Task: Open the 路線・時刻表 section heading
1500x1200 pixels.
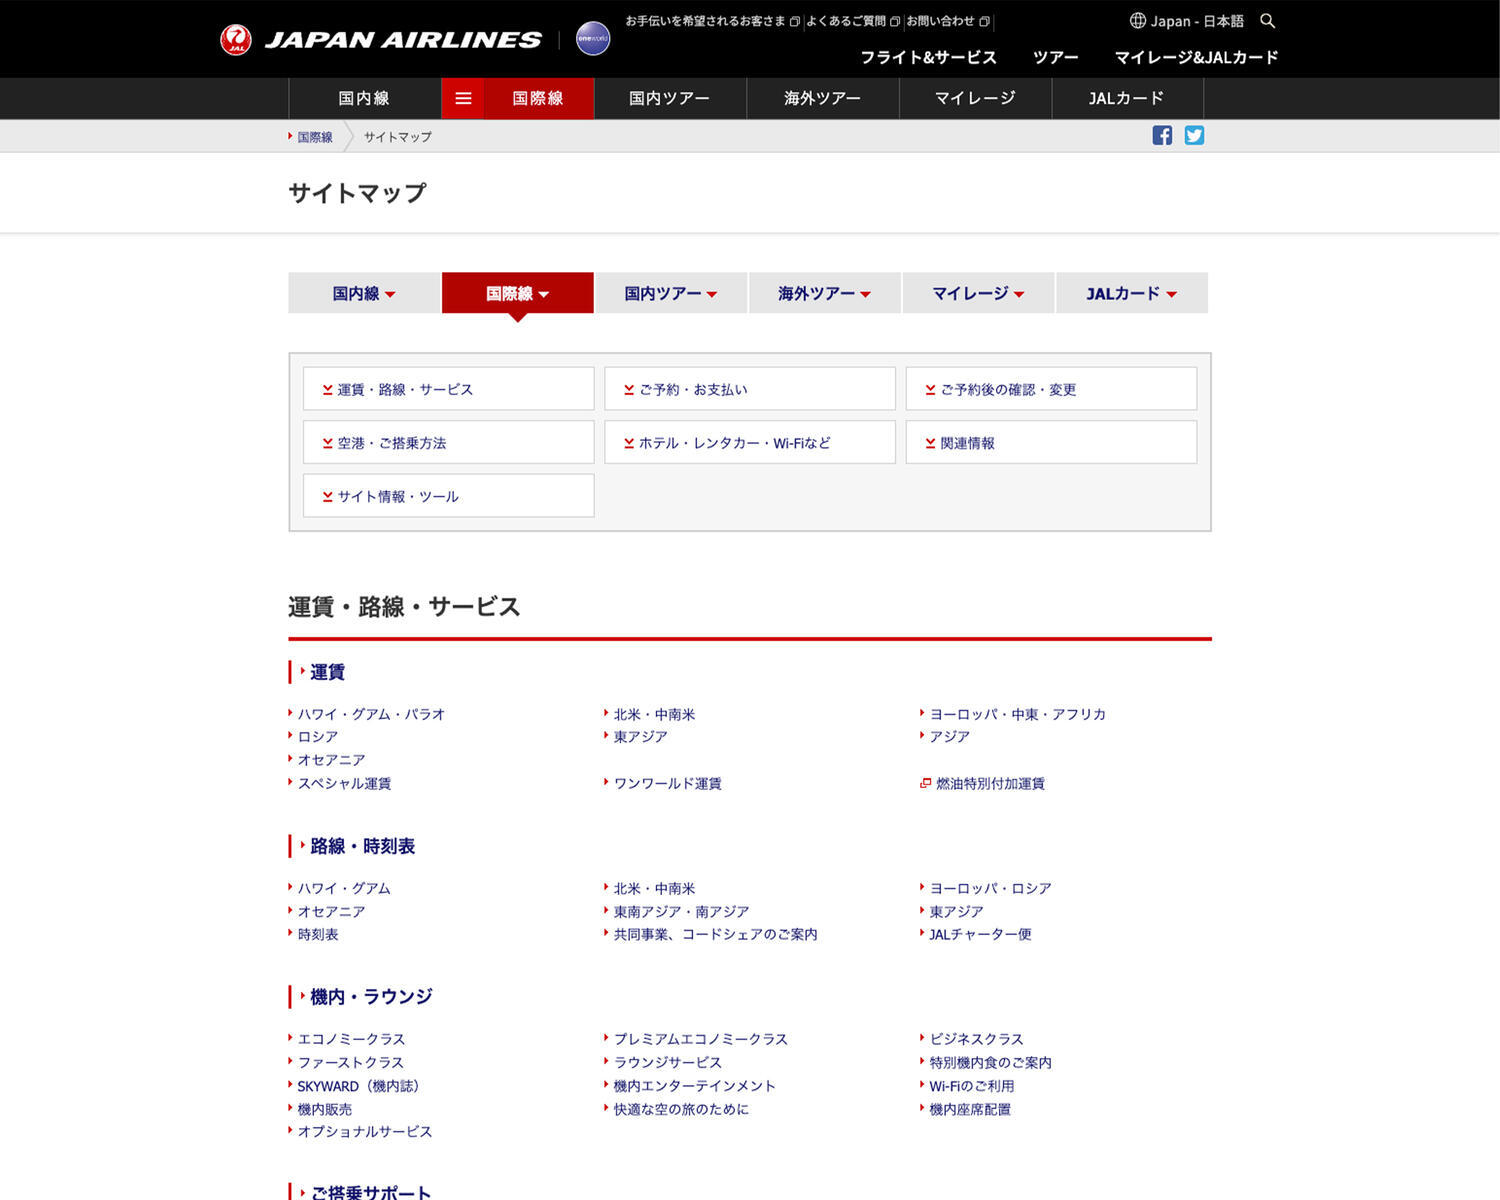Action: 362,846
